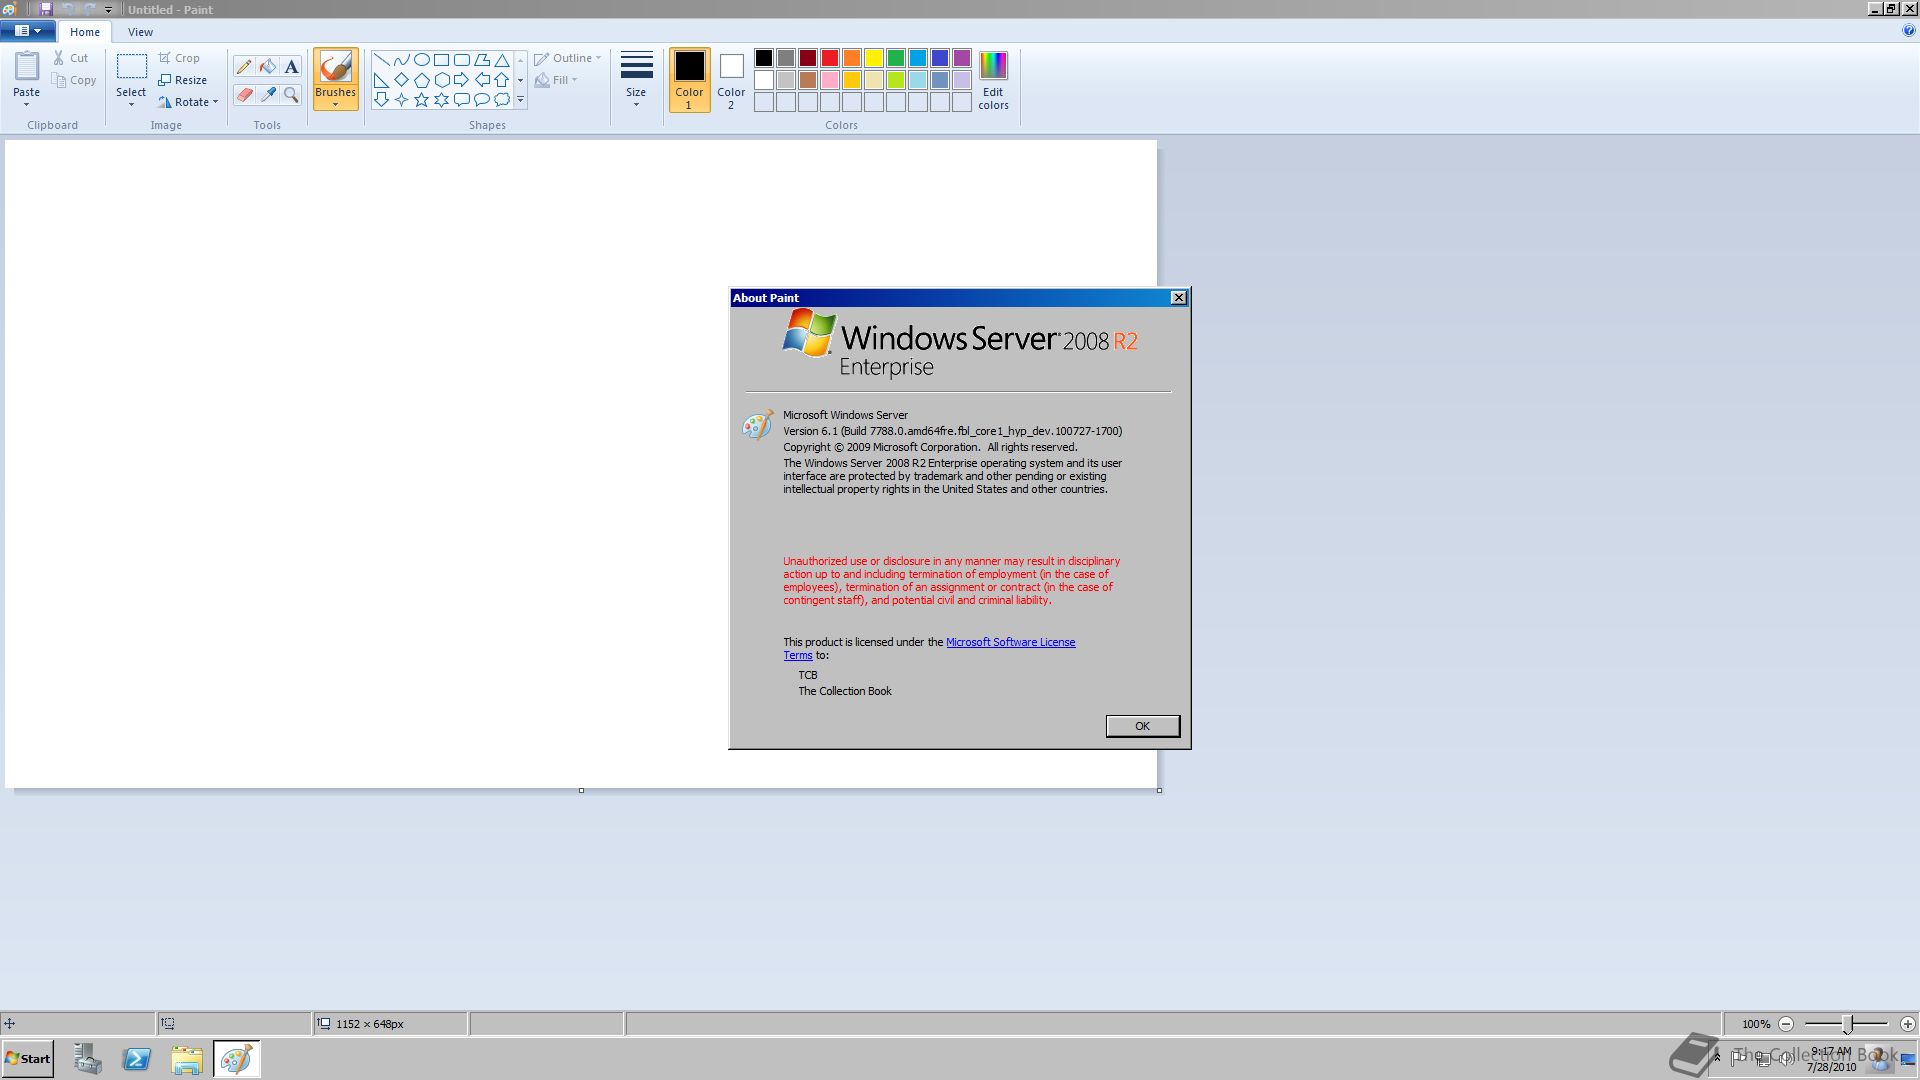The width and height of the screenshot is (1920, 1080).
Task: Select the Magnifier tool
Action: click(x=291, y=95)
